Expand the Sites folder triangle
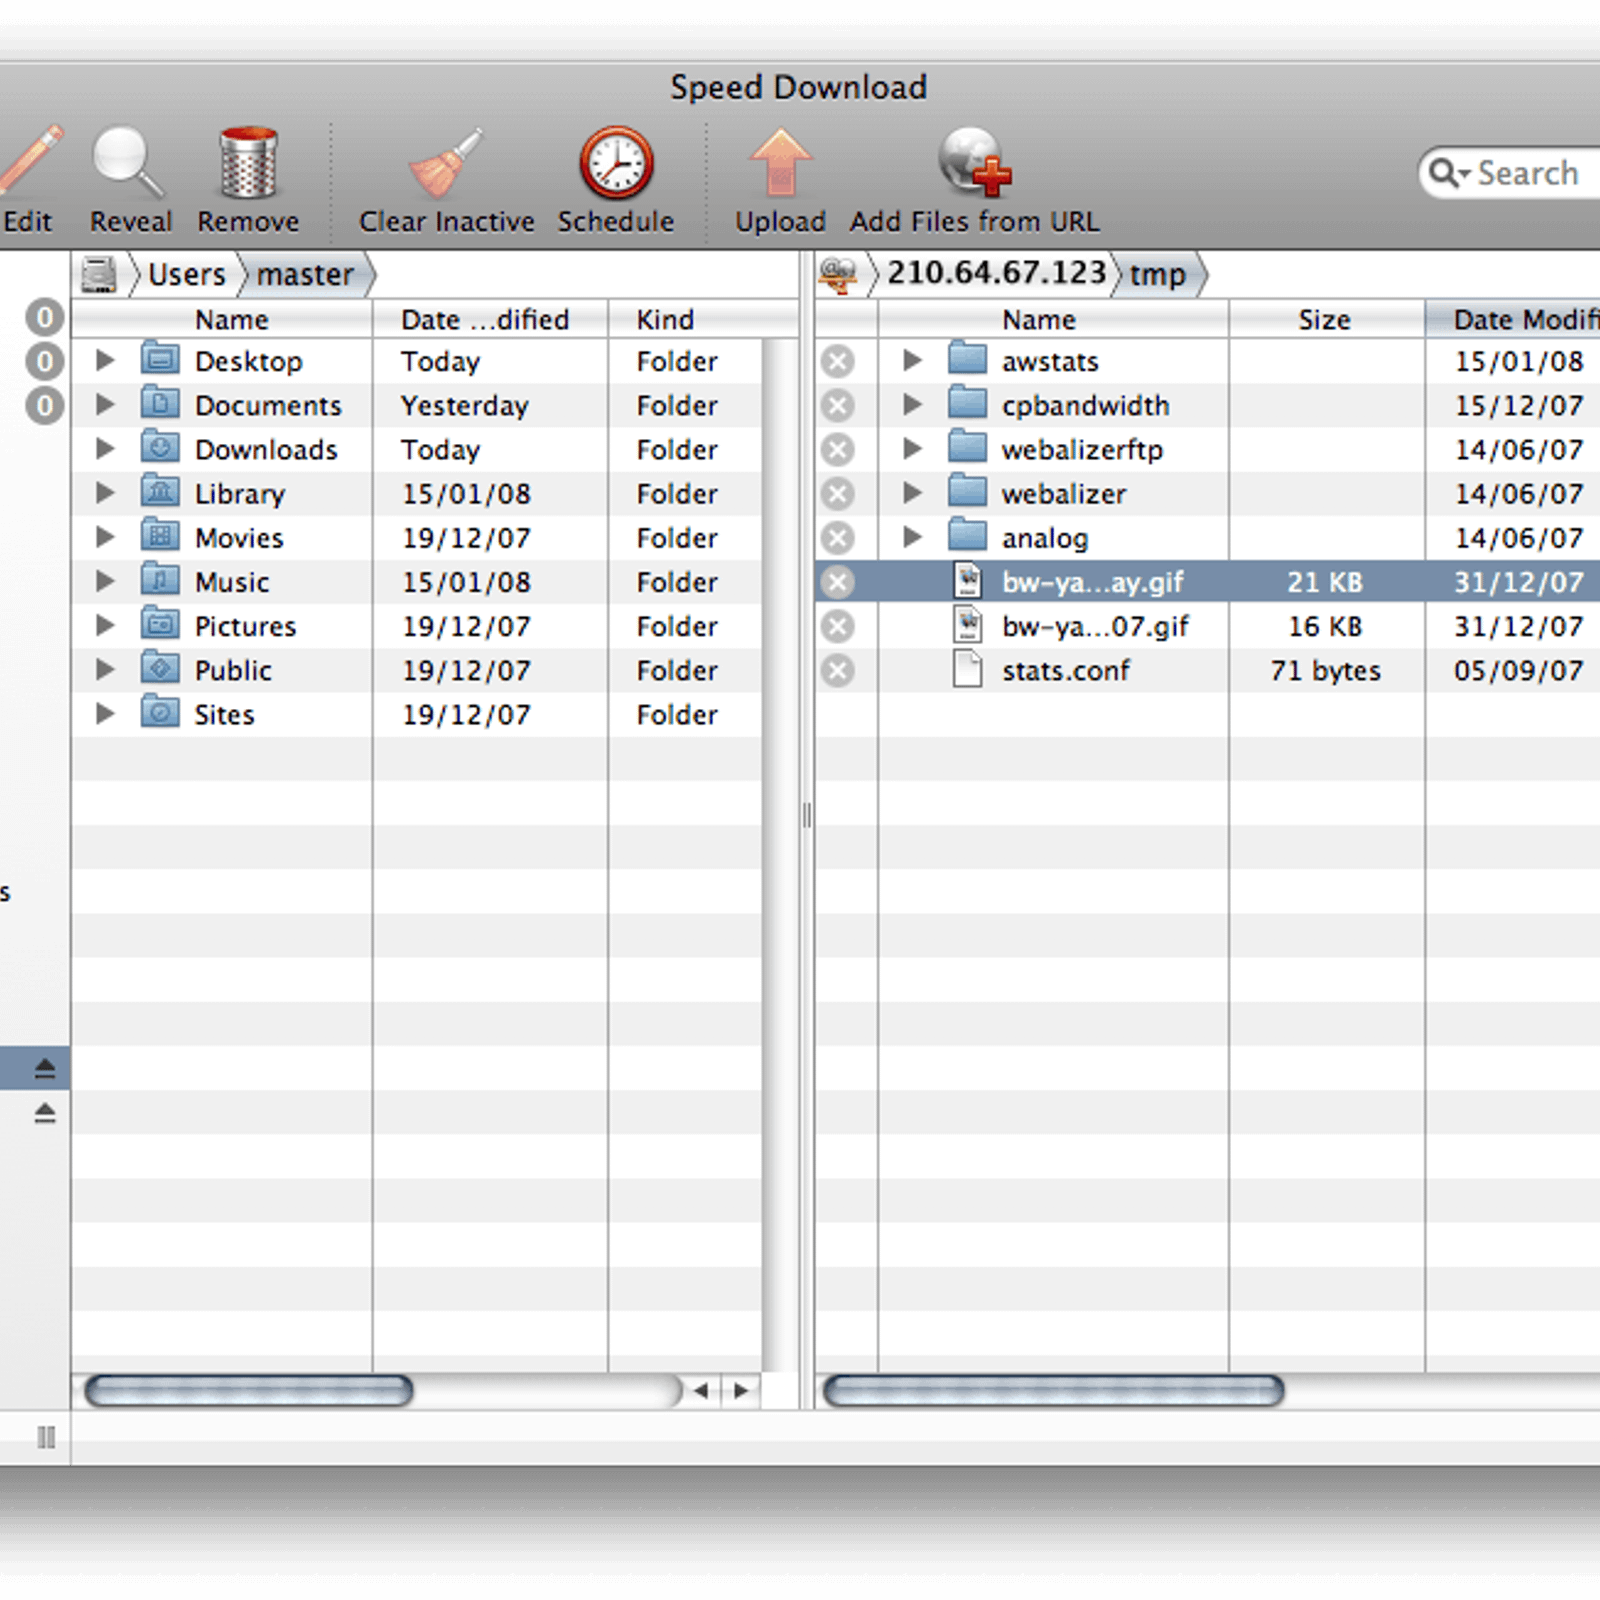This screenshot has height=1600, width=1600. pos(104,713)
